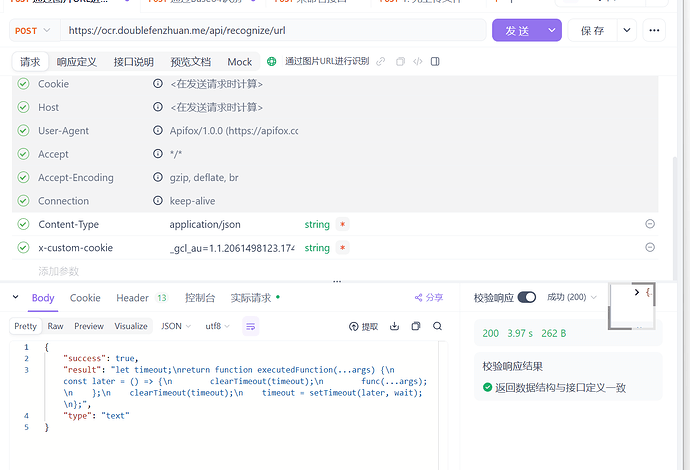
Task: Remove the x-custom-cookie header row
Action: (x=650, y=247)
